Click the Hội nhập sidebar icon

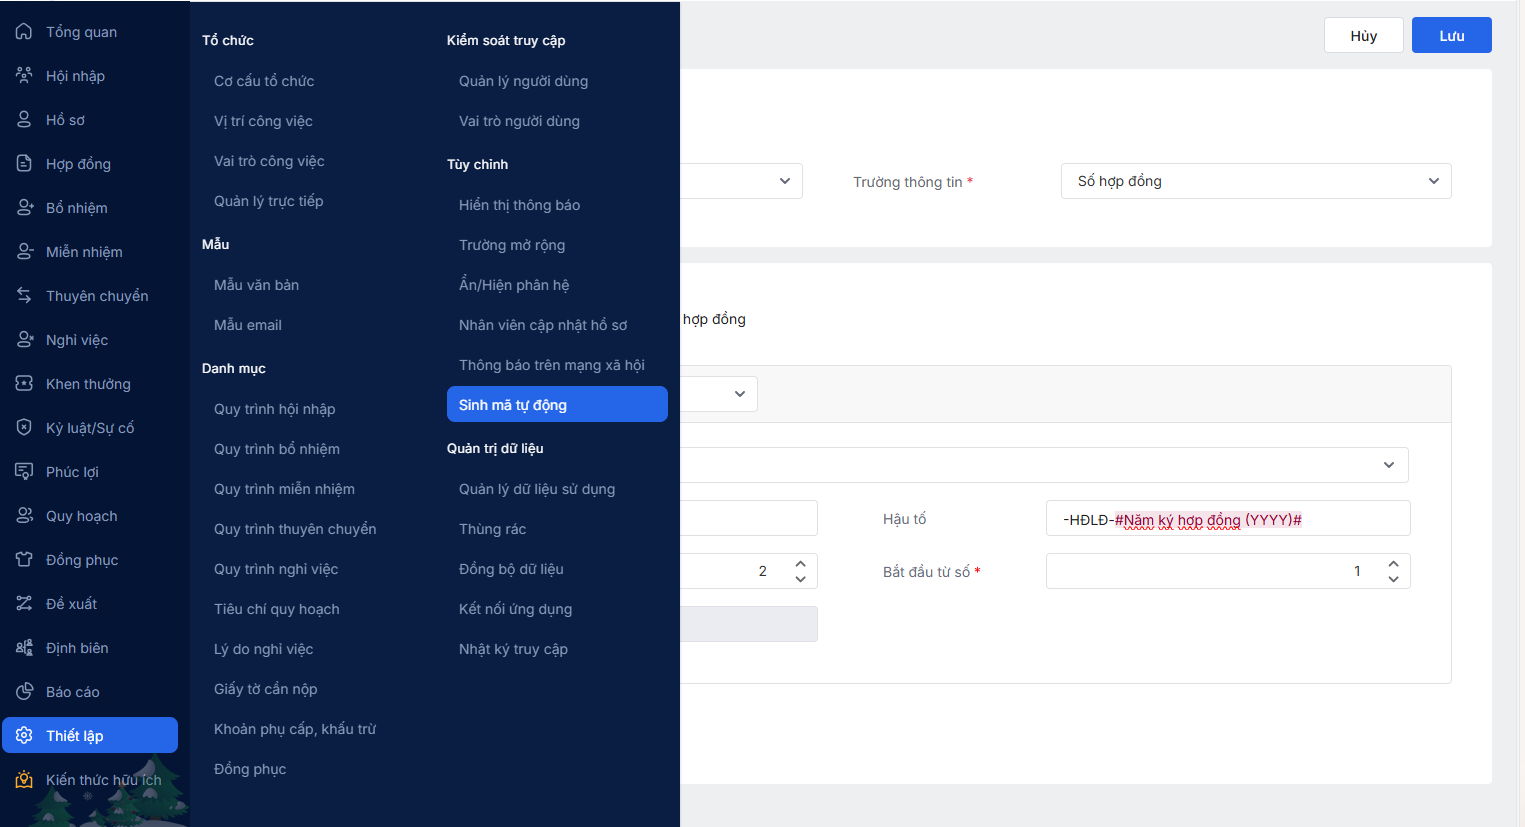(x=24, y=76)
